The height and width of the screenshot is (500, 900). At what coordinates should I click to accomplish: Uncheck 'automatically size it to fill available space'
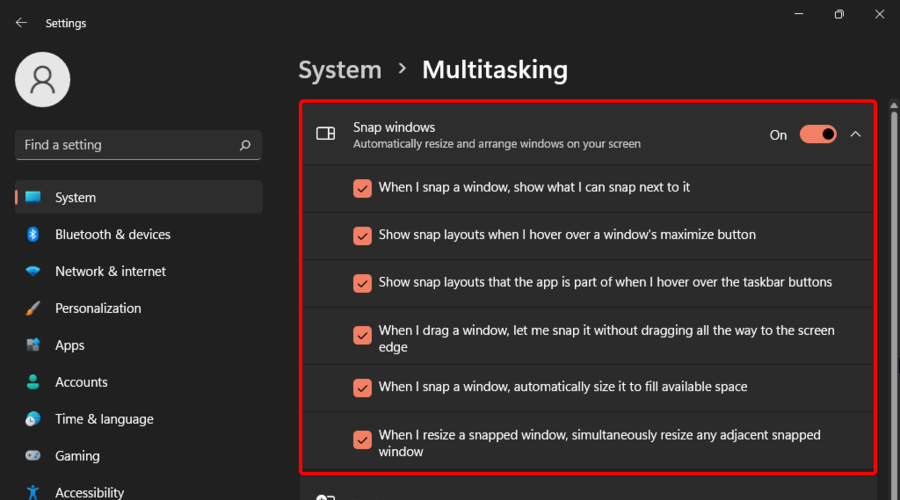point(362,387)
